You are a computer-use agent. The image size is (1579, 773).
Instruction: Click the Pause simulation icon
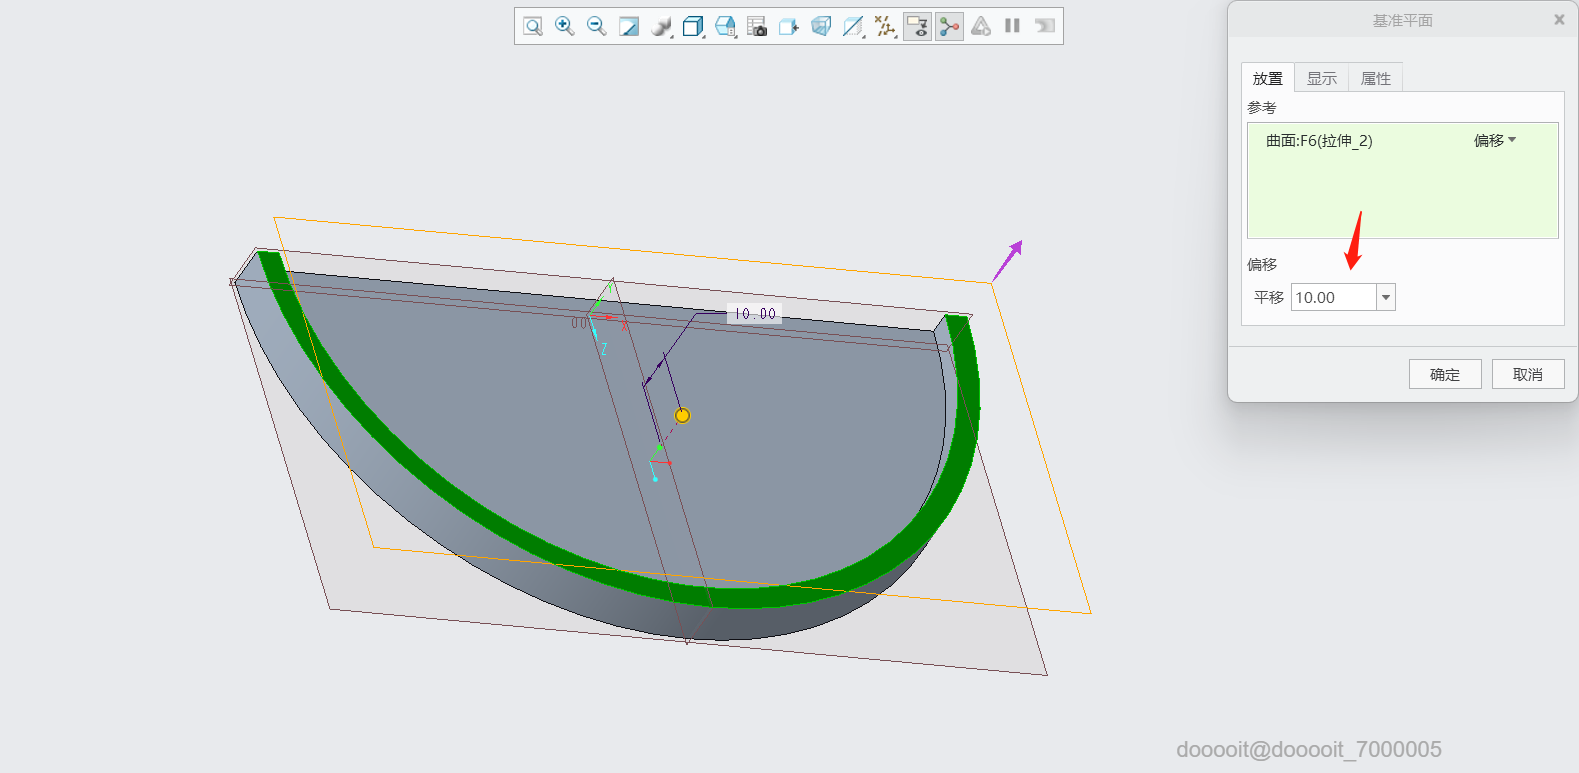1012,26
